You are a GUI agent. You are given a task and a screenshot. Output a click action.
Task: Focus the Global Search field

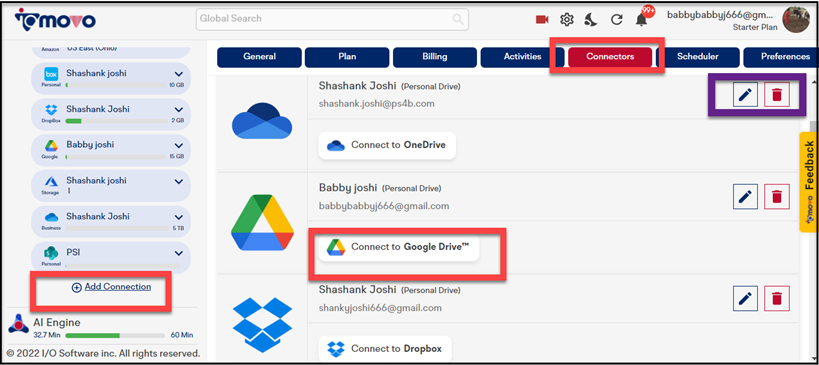(332, 19)
